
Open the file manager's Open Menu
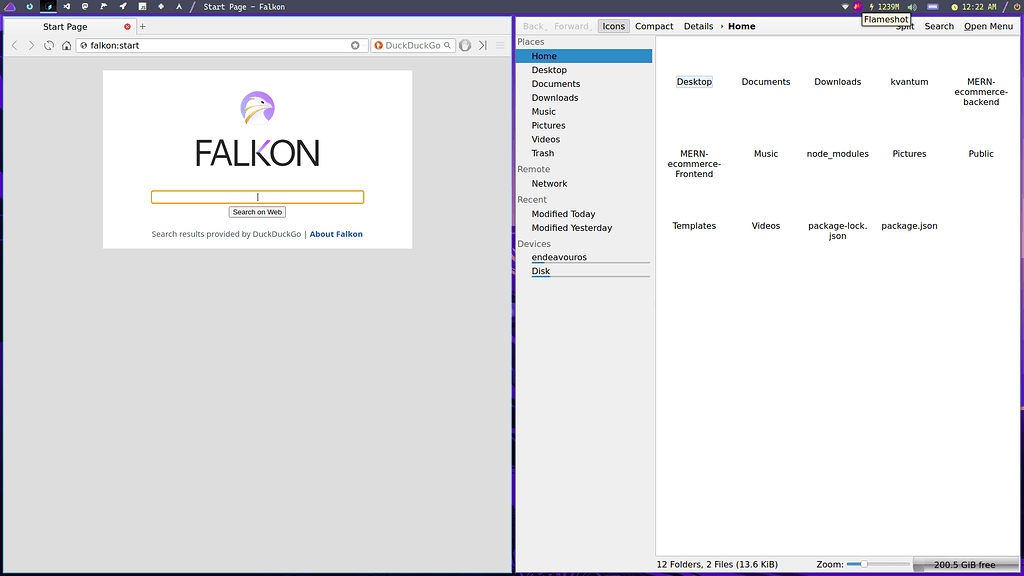point(988,26)
